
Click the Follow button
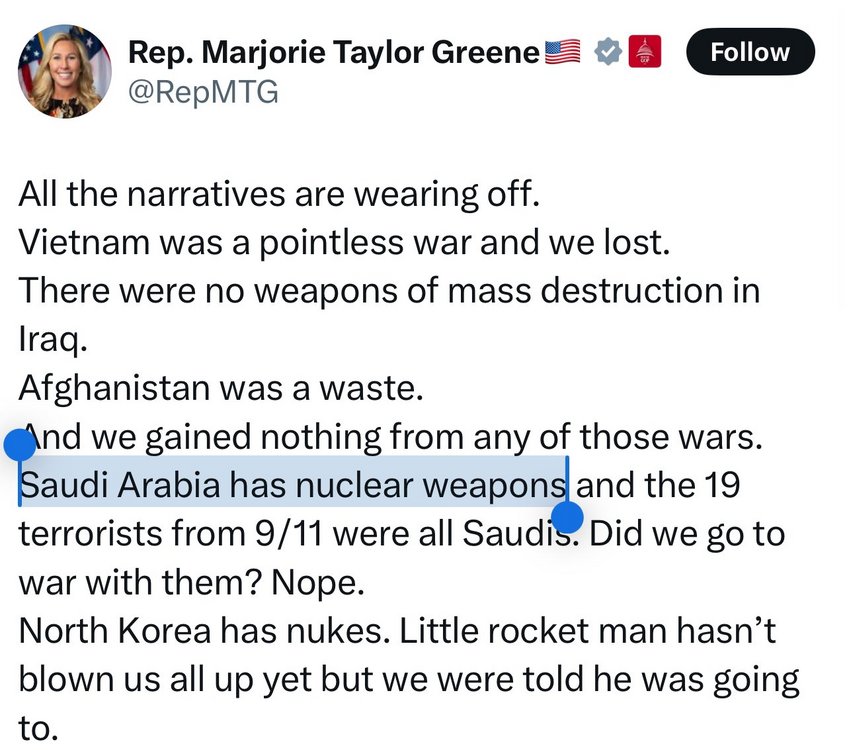click(750, 52)
